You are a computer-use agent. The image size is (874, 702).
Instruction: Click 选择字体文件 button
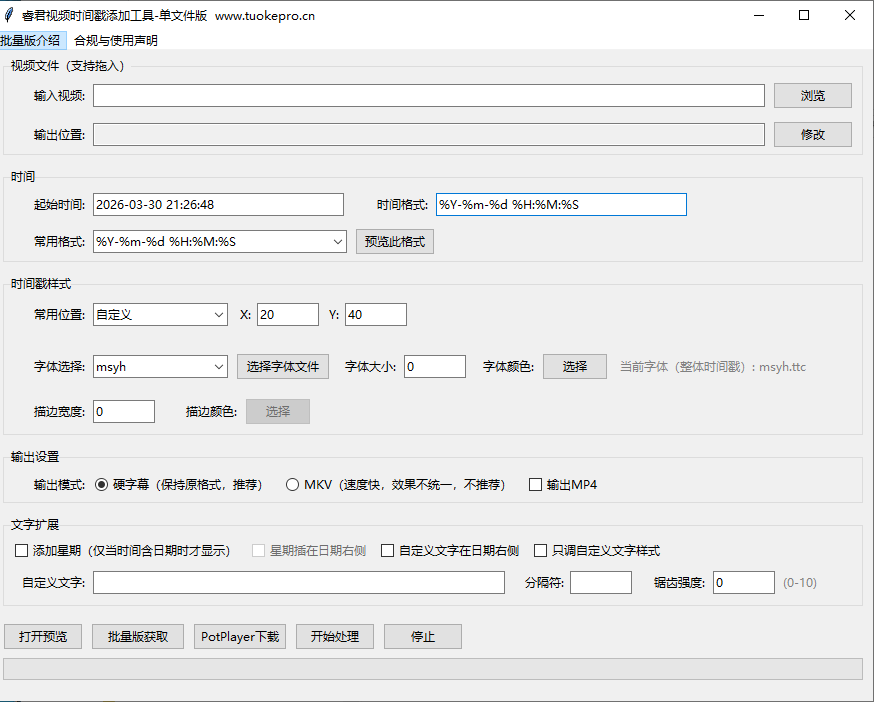coord(282,367)
